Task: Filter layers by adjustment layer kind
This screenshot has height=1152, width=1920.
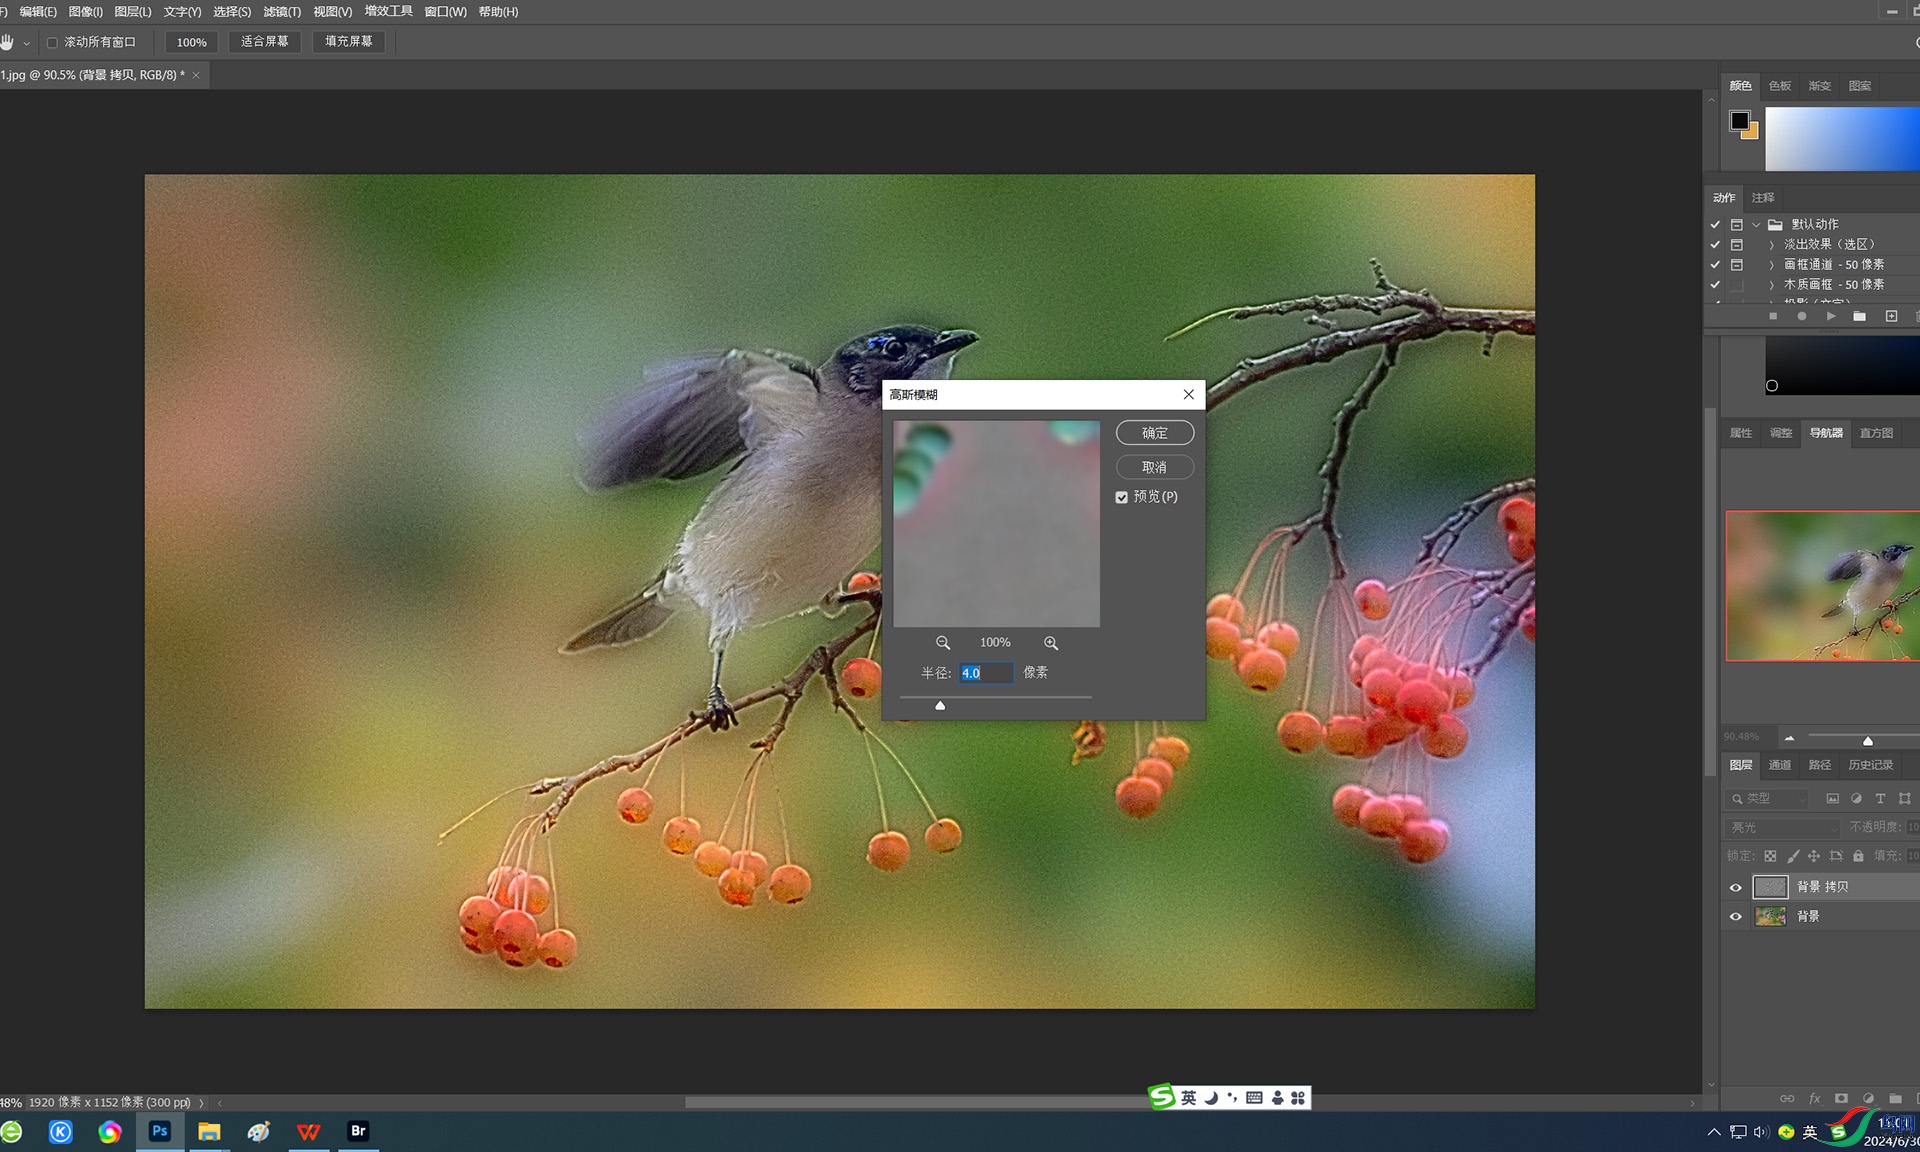Action: pos(1856,798)
